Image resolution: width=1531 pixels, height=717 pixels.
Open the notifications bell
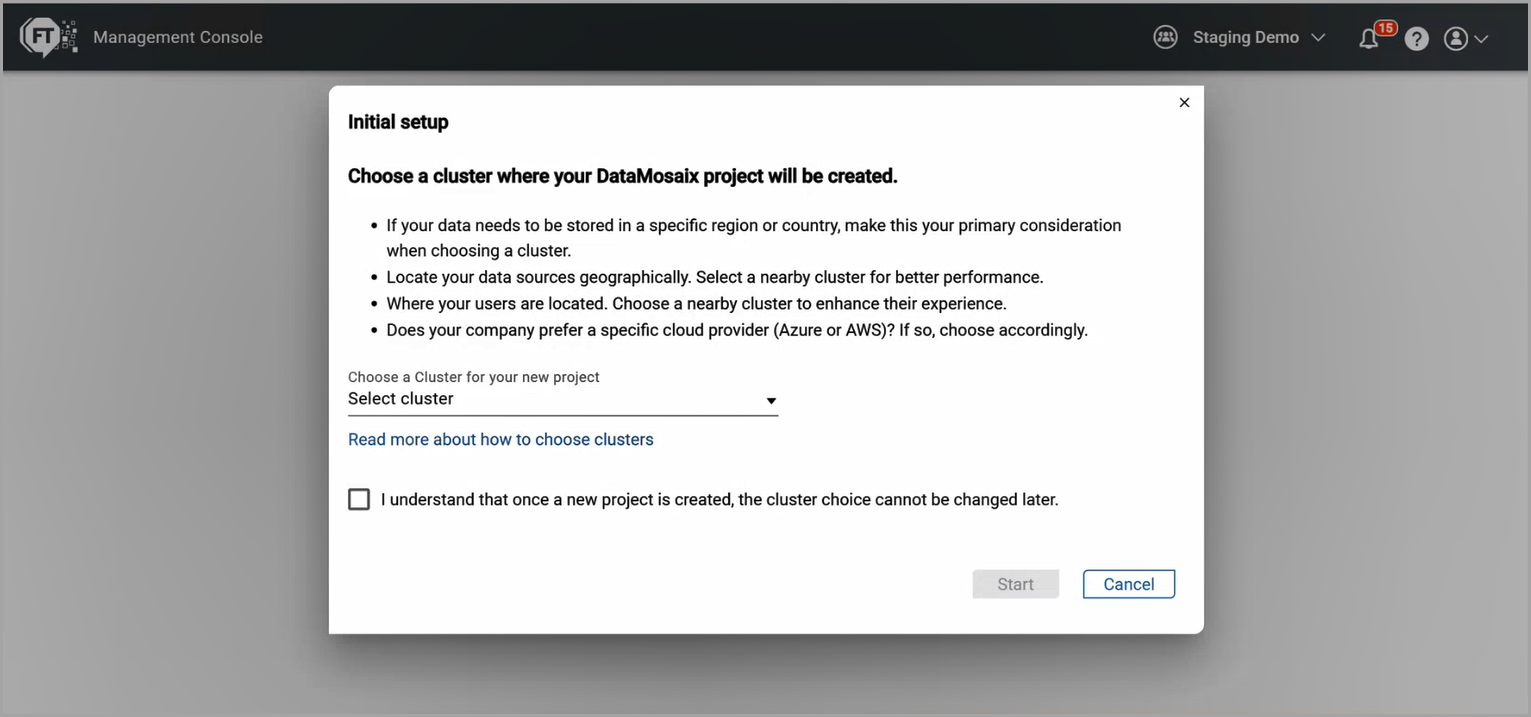pos(1368,39)
